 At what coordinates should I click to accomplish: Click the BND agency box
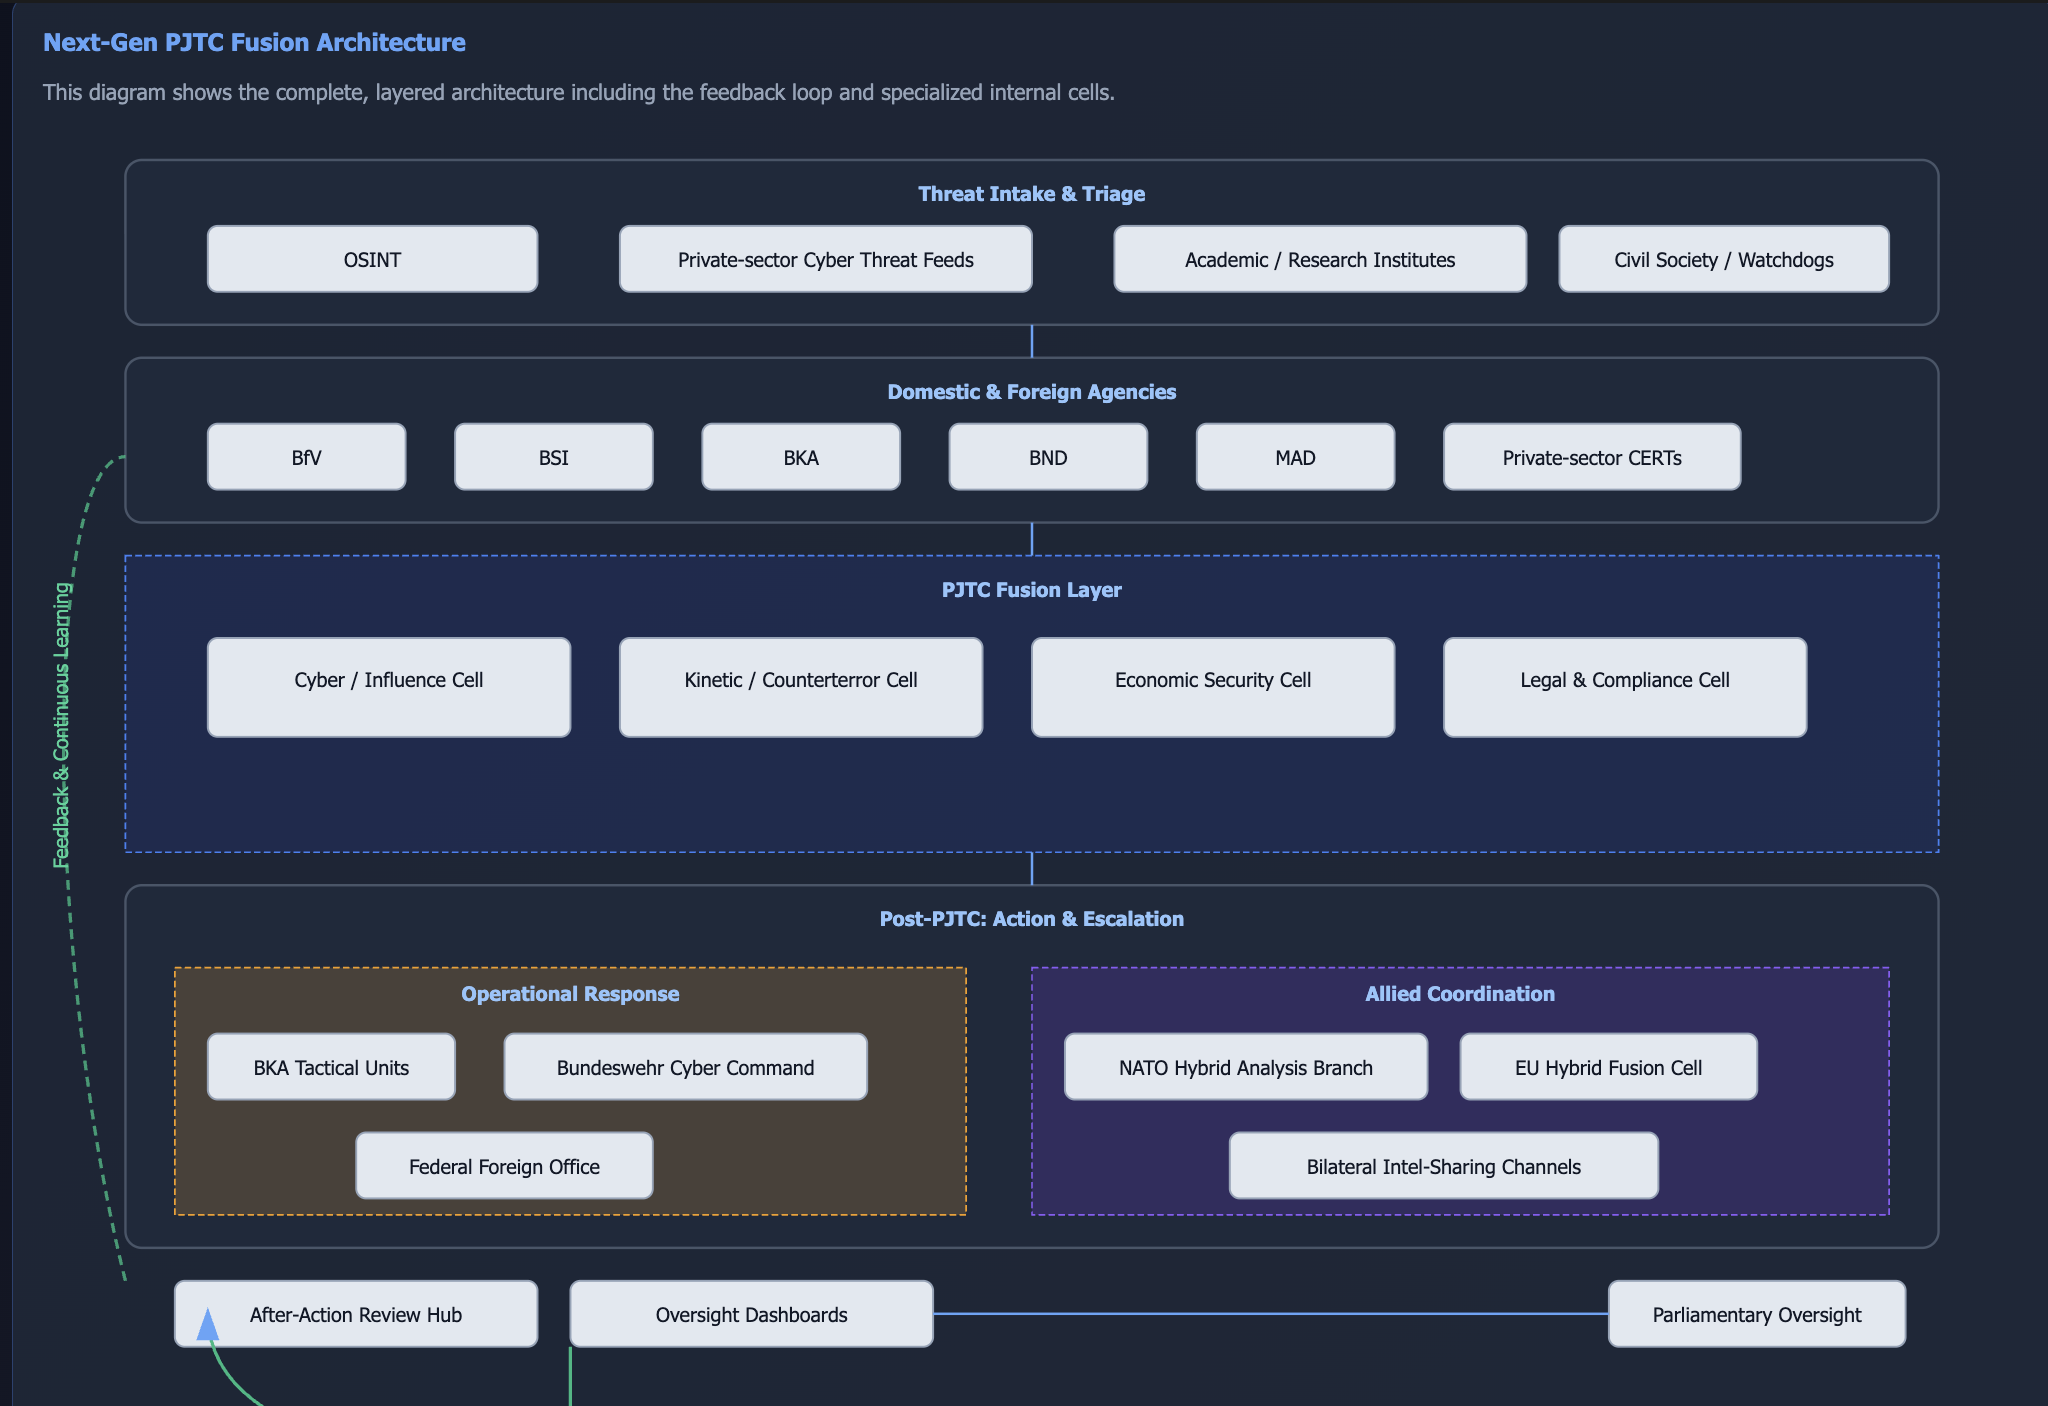coord(1047,457)
